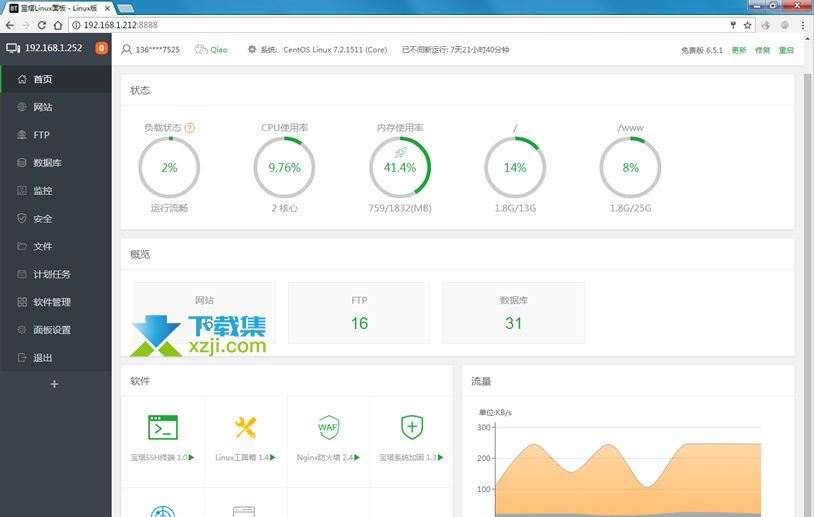The height and width of the screenshot is (517, 814).
Task: Click the / disk 14% gauge
Action: (515, 167)
